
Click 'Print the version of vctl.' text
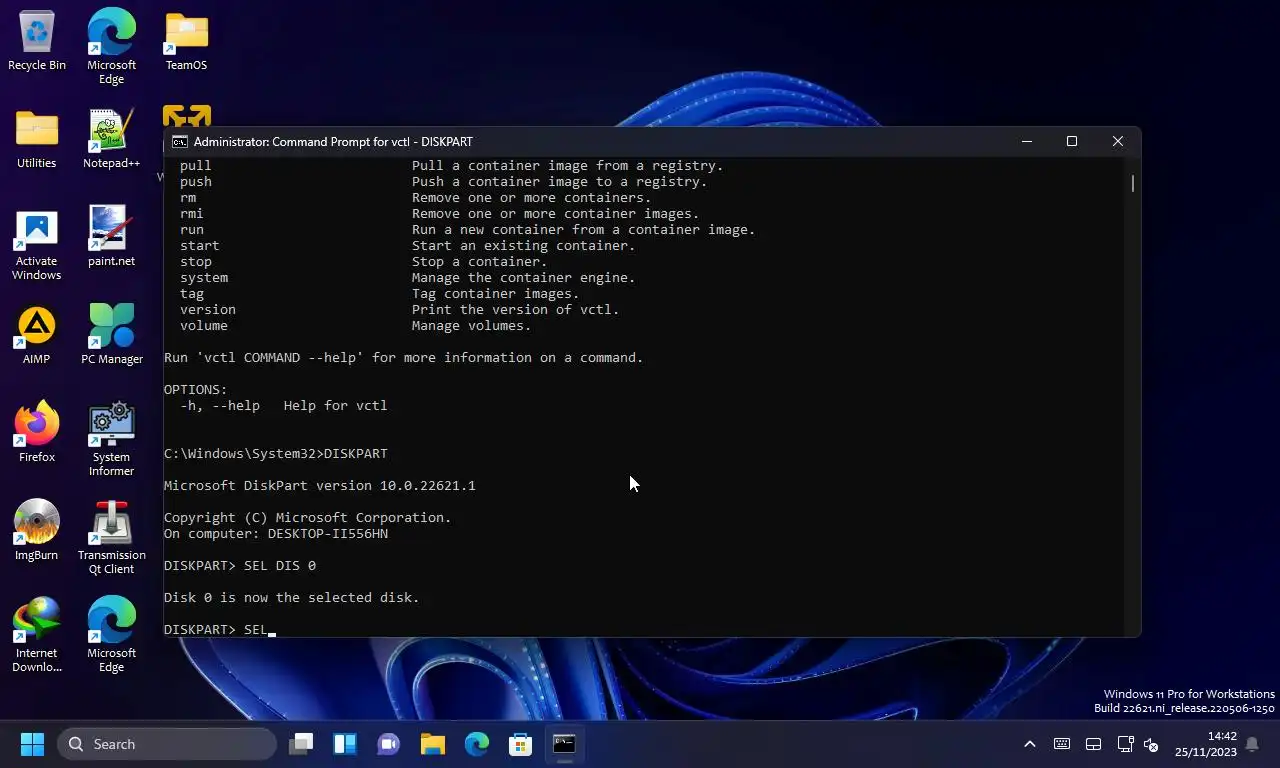pos(515,310)
